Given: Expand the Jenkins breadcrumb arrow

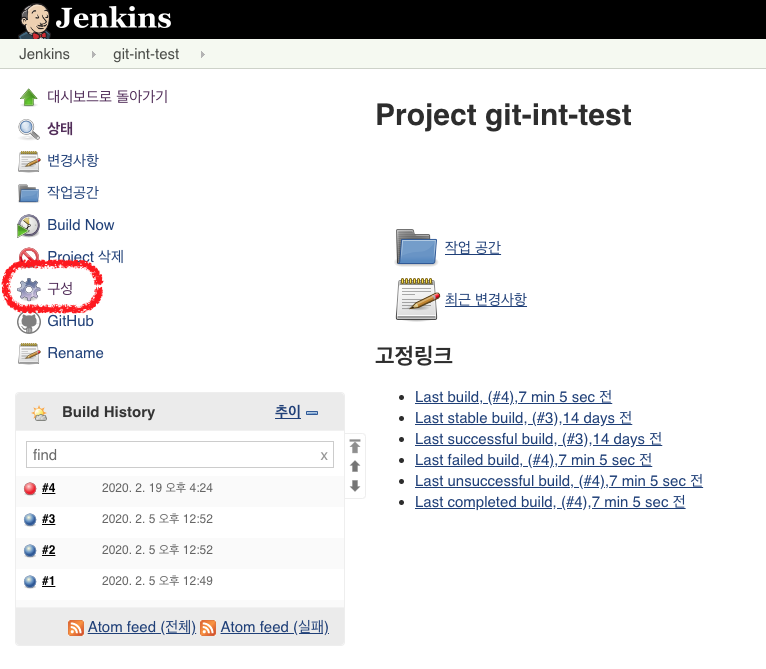Looking at the screenshot, I should [x=93, y=54].
